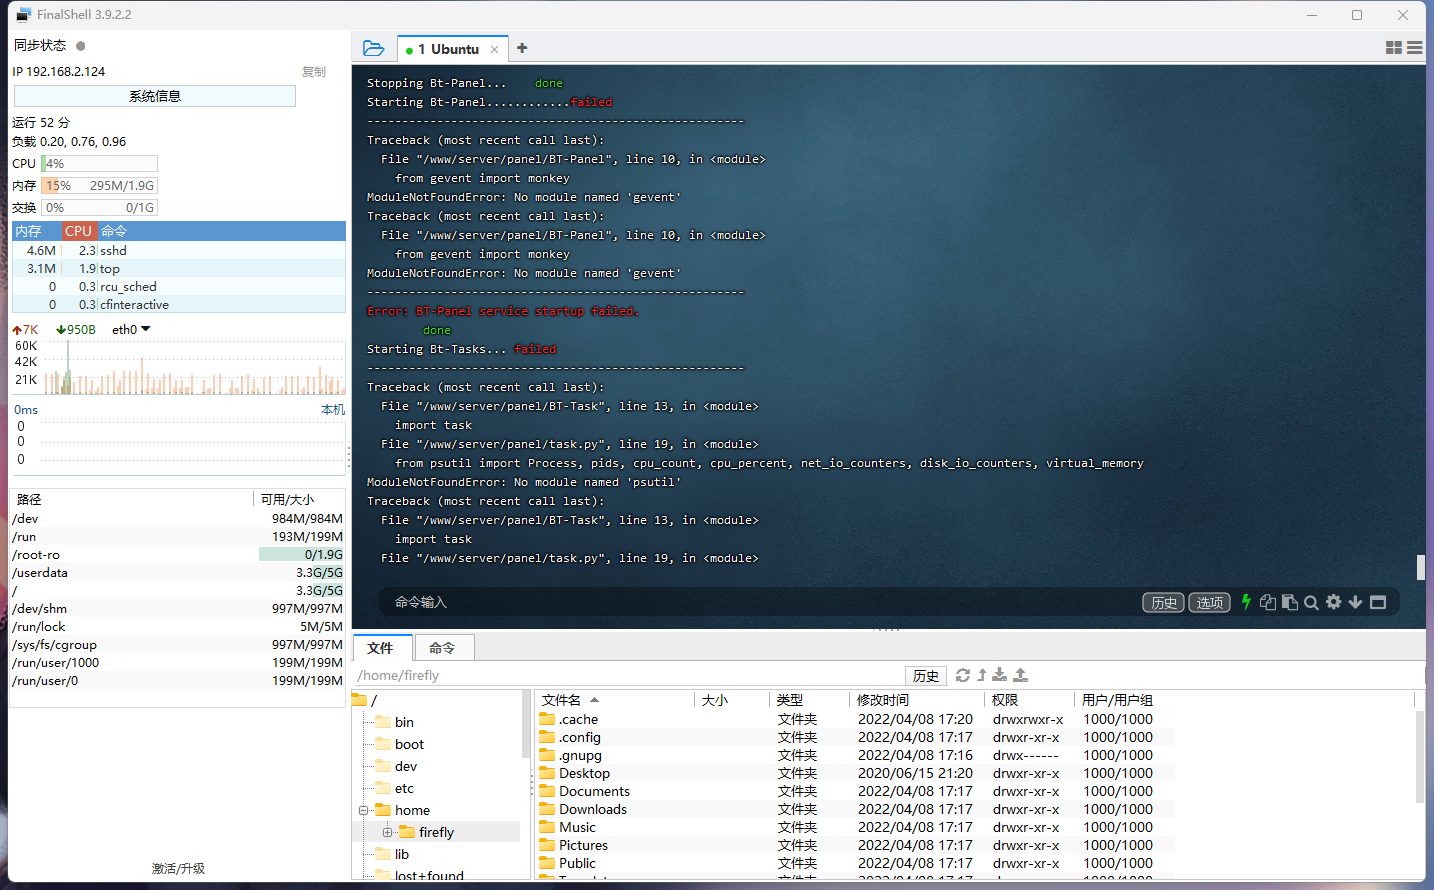The height and width of the screenshot is (890, 1434).
Task: Select the root / folder in tree
Action: [365, 700]
